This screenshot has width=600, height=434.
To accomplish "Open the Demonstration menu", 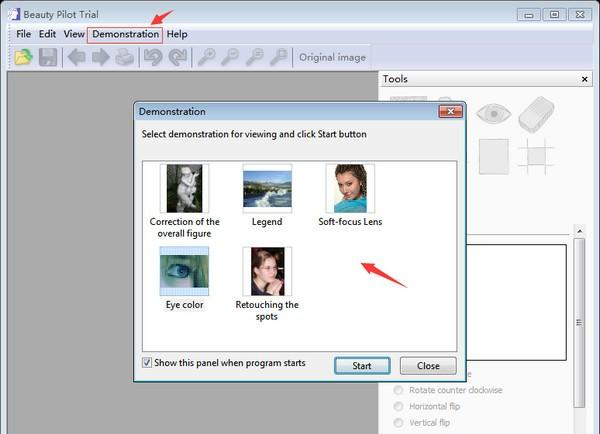I will point(126,34).
